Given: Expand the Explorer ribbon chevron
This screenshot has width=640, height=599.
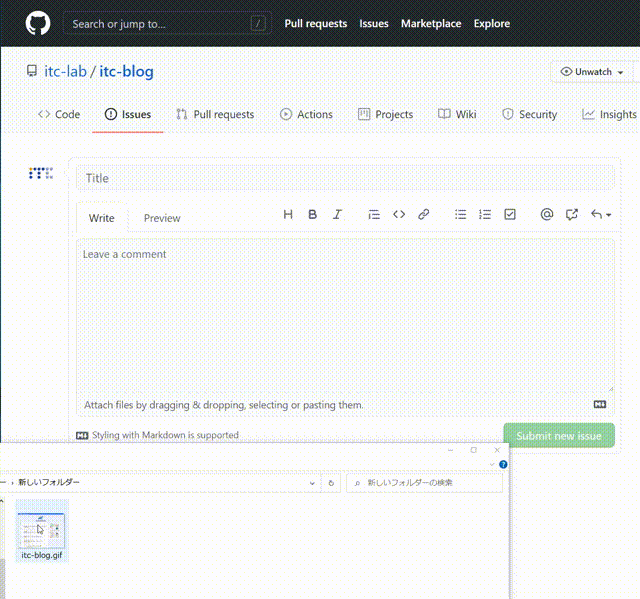Looking at the screenshot, I should (492, 464).
